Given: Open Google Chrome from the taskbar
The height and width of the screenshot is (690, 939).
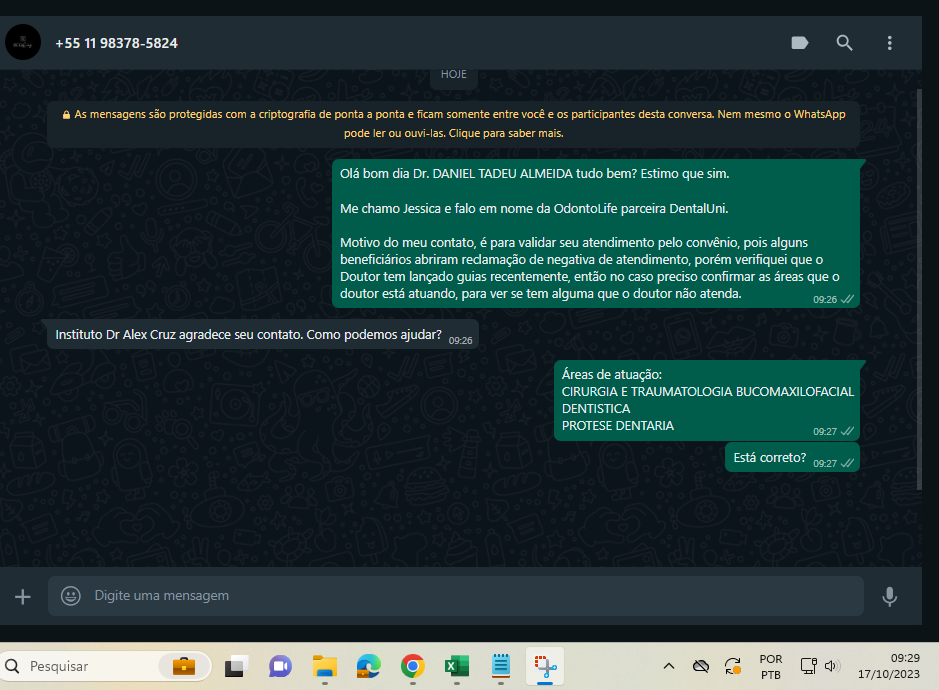Looking at the screenshot, I should pyautogui.click(x=413, y=666).
